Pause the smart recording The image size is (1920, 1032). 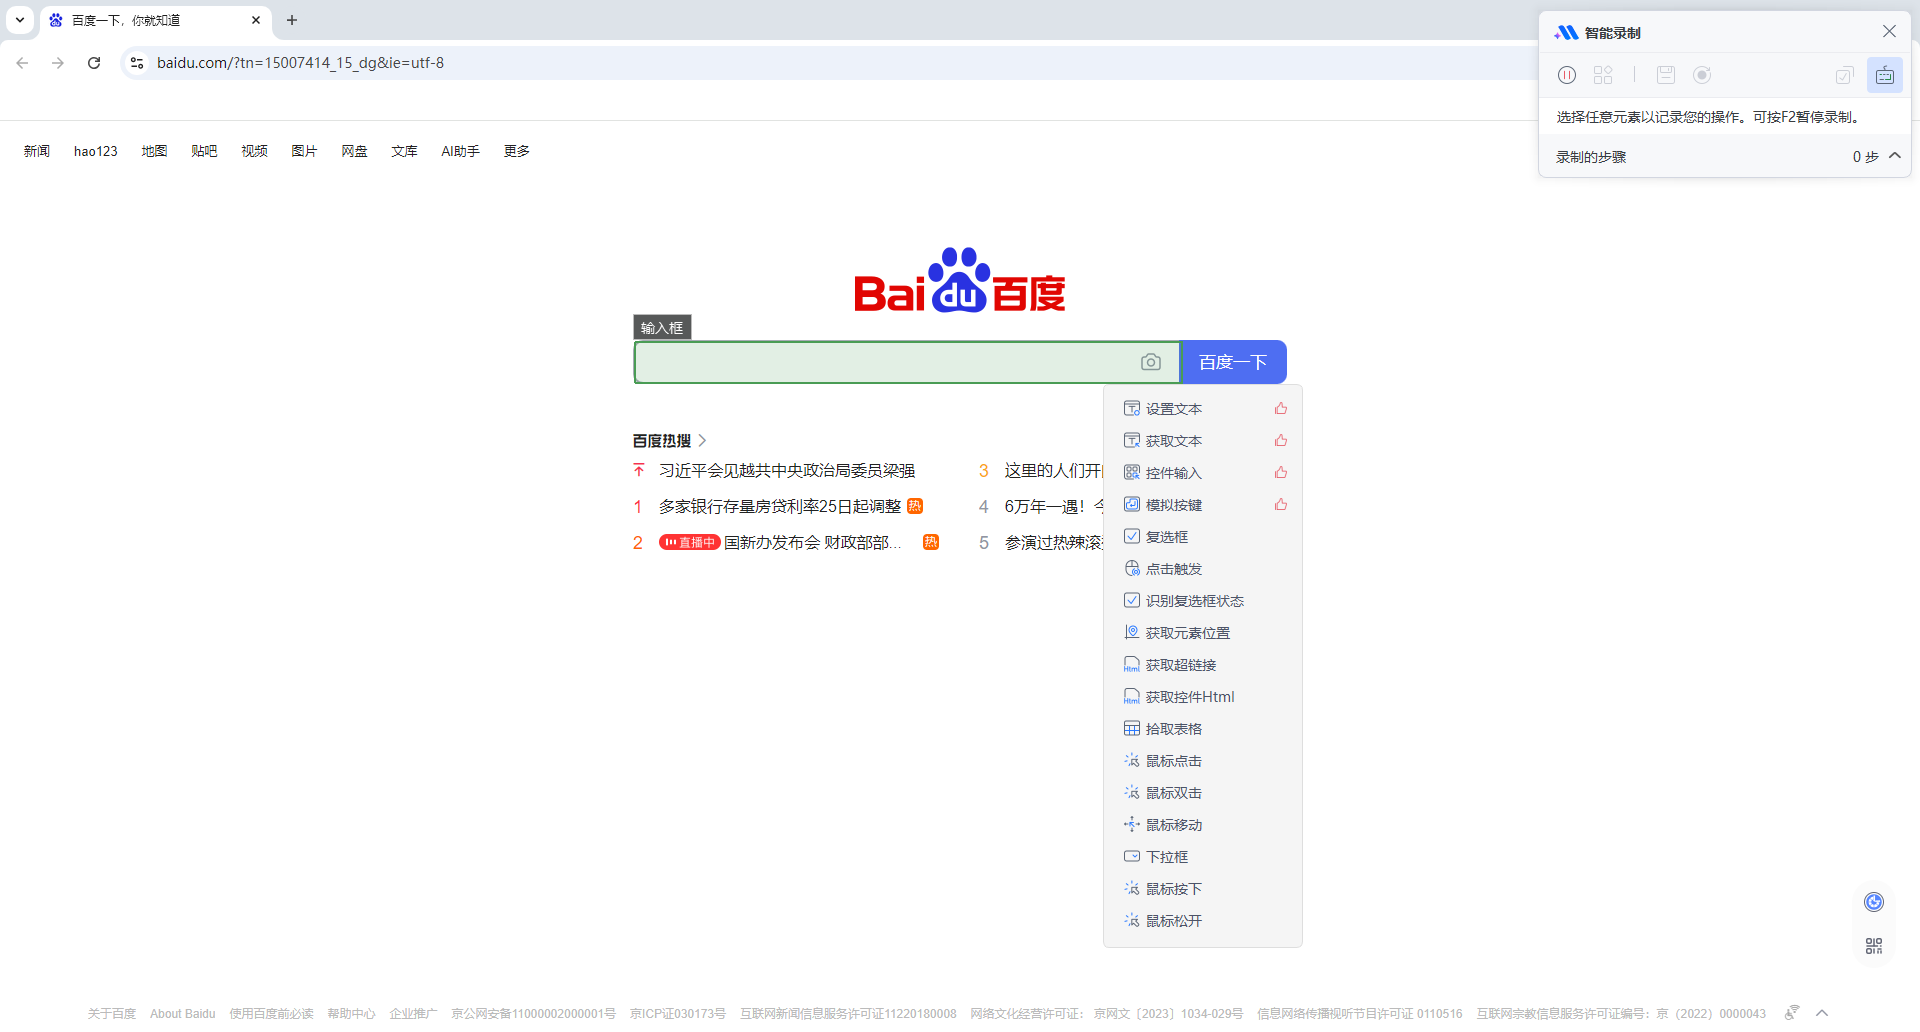1567,75
